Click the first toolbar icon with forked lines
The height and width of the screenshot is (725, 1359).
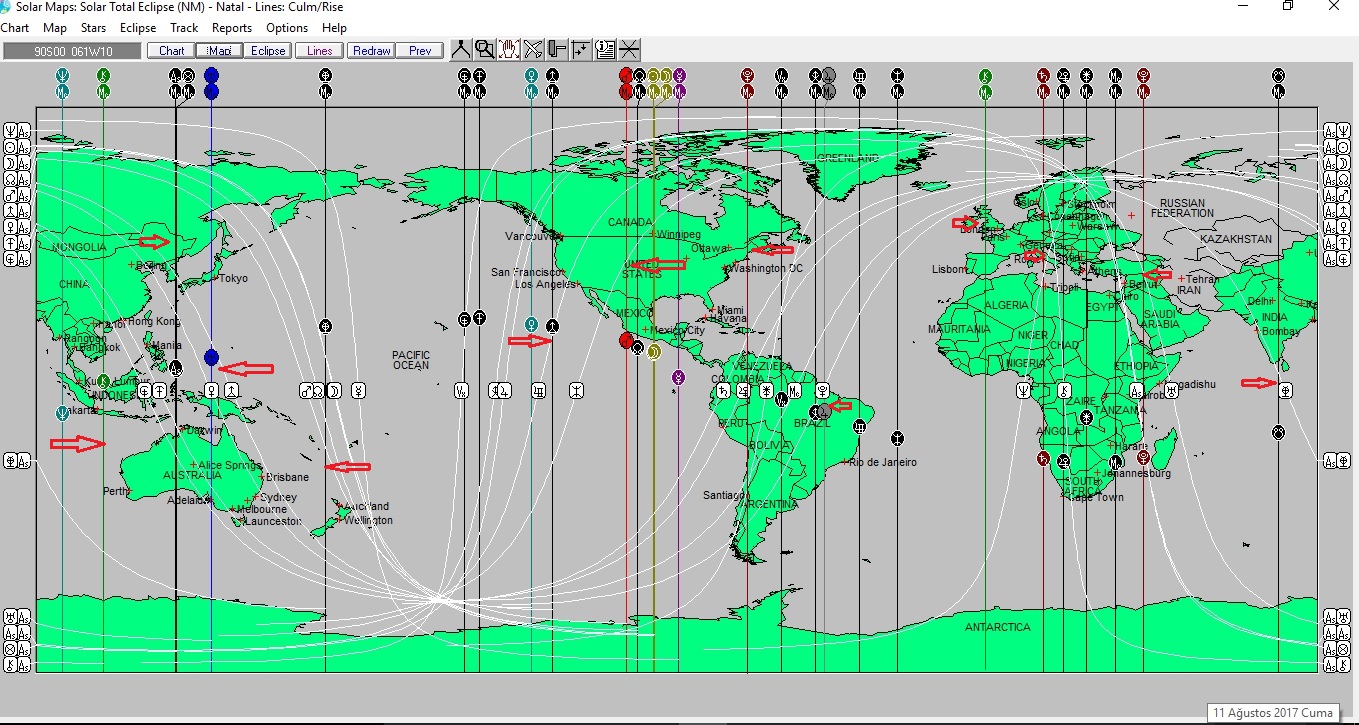coord(461,49)
